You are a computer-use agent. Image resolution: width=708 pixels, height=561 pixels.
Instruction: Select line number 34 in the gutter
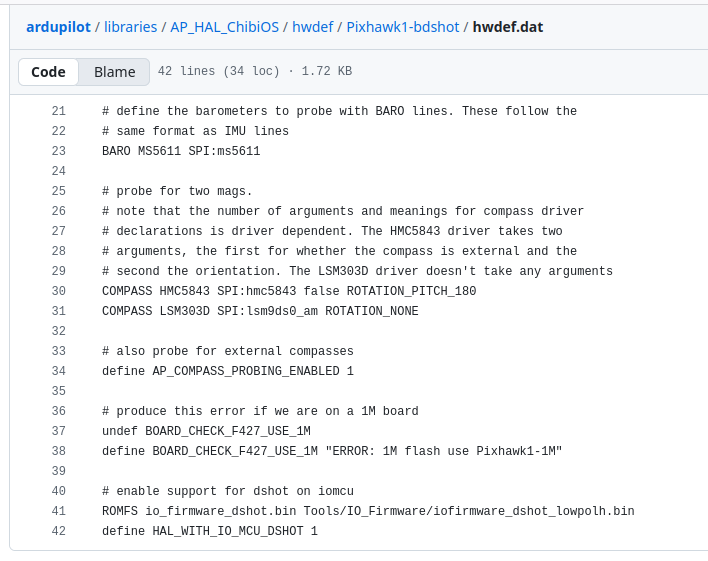(58, 371)
